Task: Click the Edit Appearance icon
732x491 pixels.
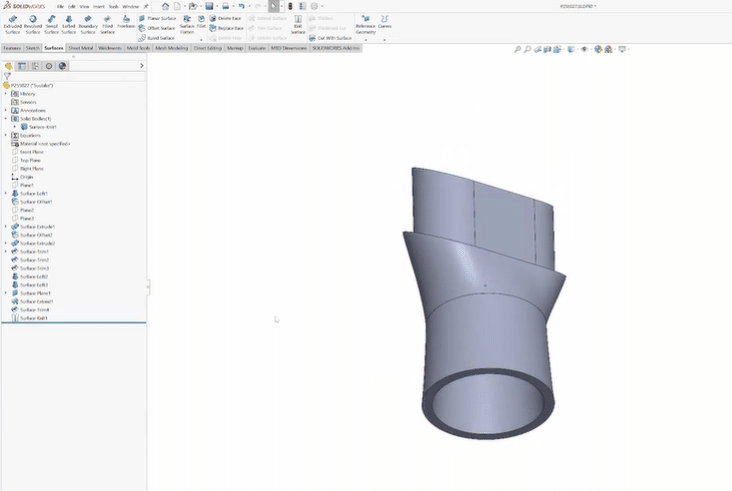Action: point(598,49)
